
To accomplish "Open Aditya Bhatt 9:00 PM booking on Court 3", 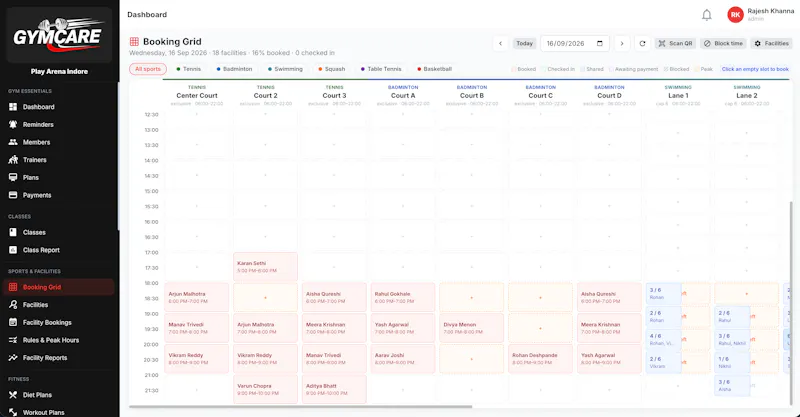I will pyautogui.click(x=334, y=389).
